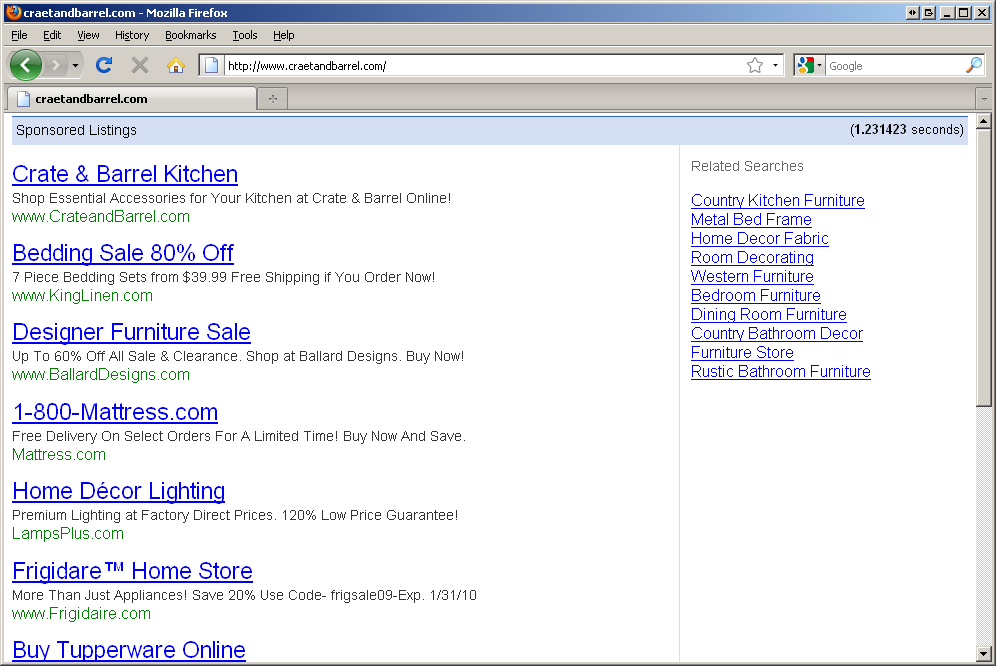
Task: Minimize the Firefox window
Action: (x=947, y=13)
